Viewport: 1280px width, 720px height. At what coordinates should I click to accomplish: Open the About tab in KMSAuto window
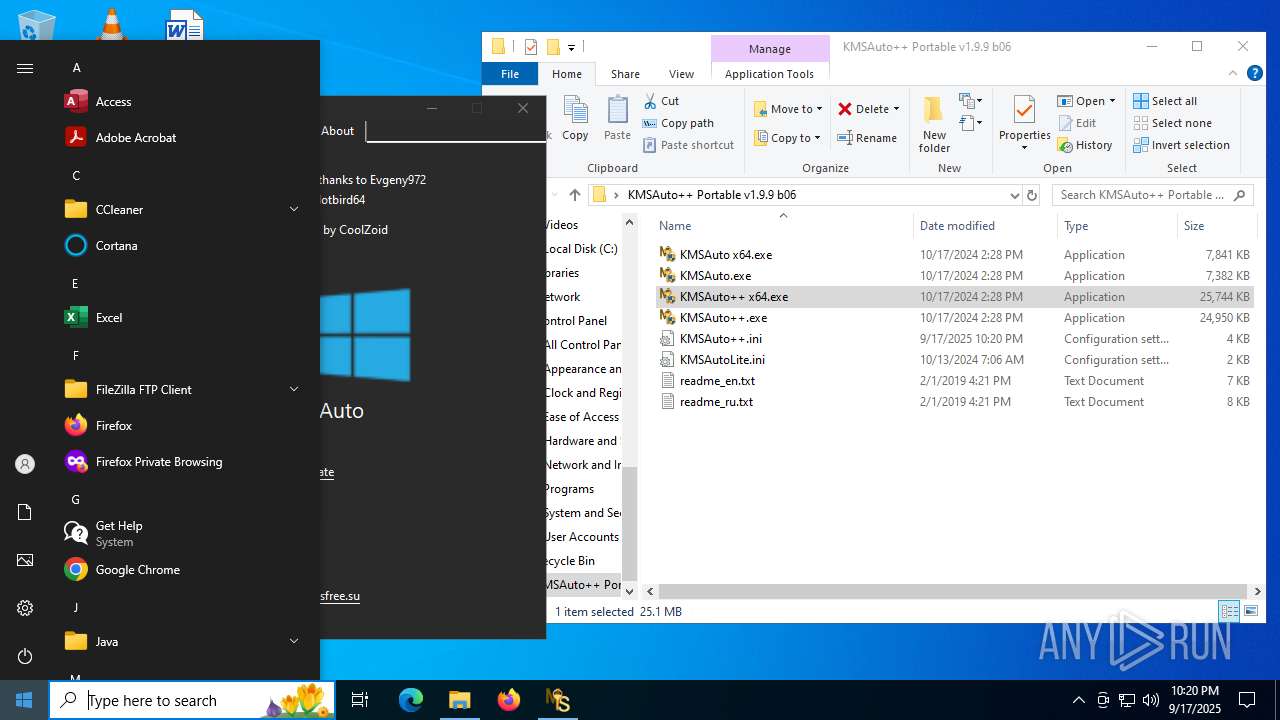pyautogui.click(x=338, y=131)
